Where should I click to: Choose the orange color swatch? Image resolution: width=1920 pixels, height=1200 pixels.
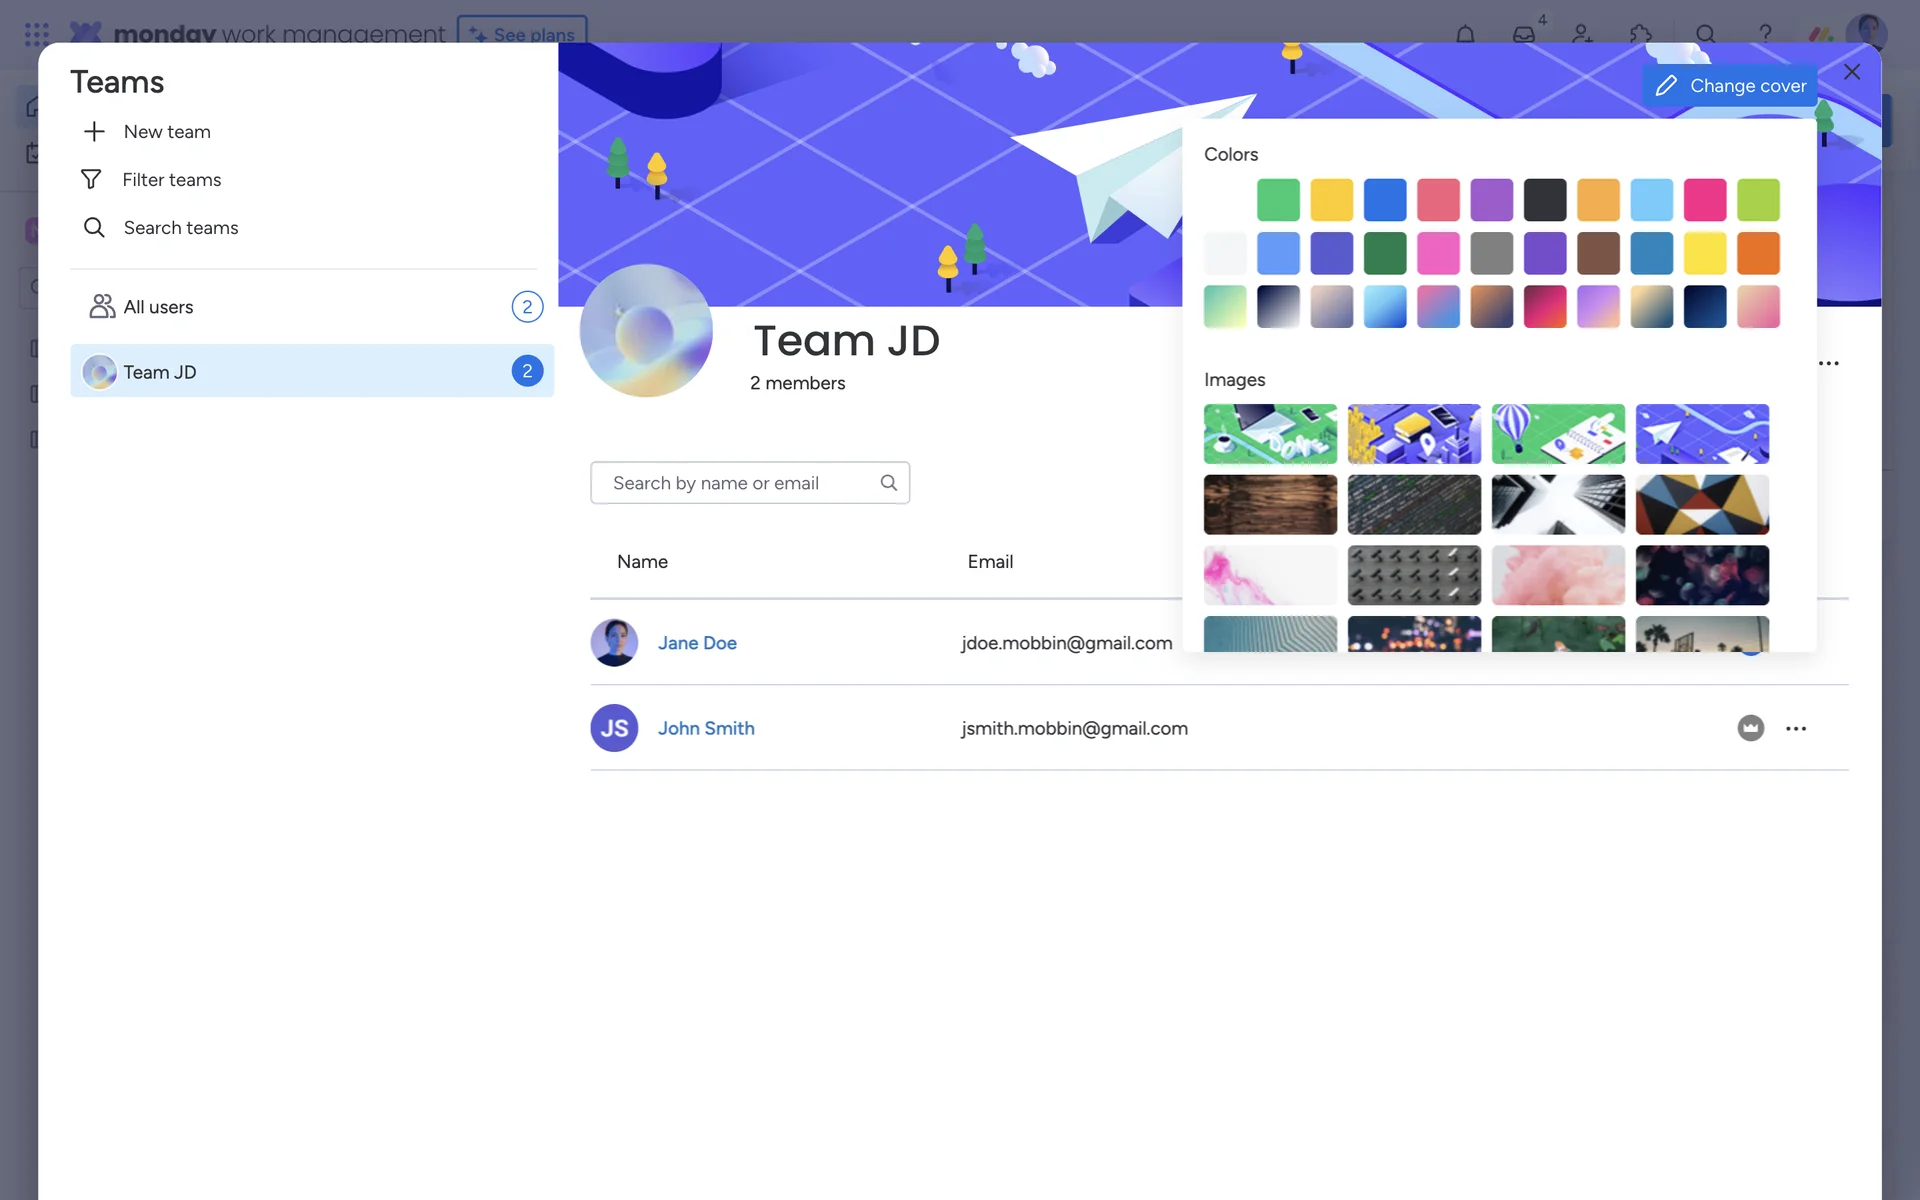1758,253
